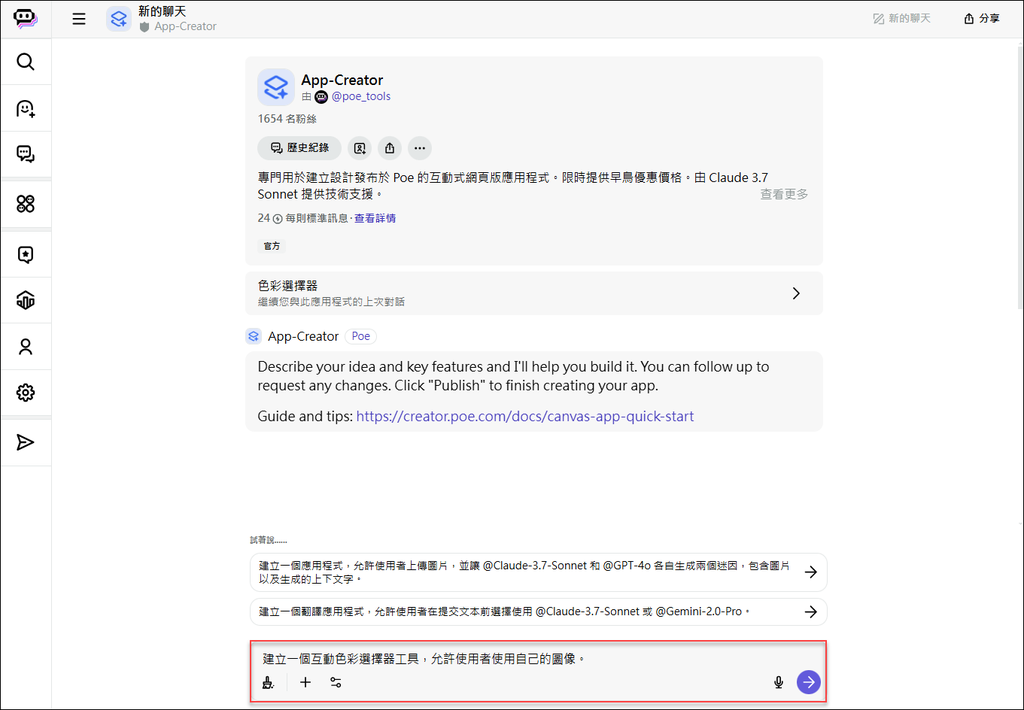Screen dimensions: 1024x710
Task: Open the canvas-app-quick-start guide link
Action: point(525,417)
